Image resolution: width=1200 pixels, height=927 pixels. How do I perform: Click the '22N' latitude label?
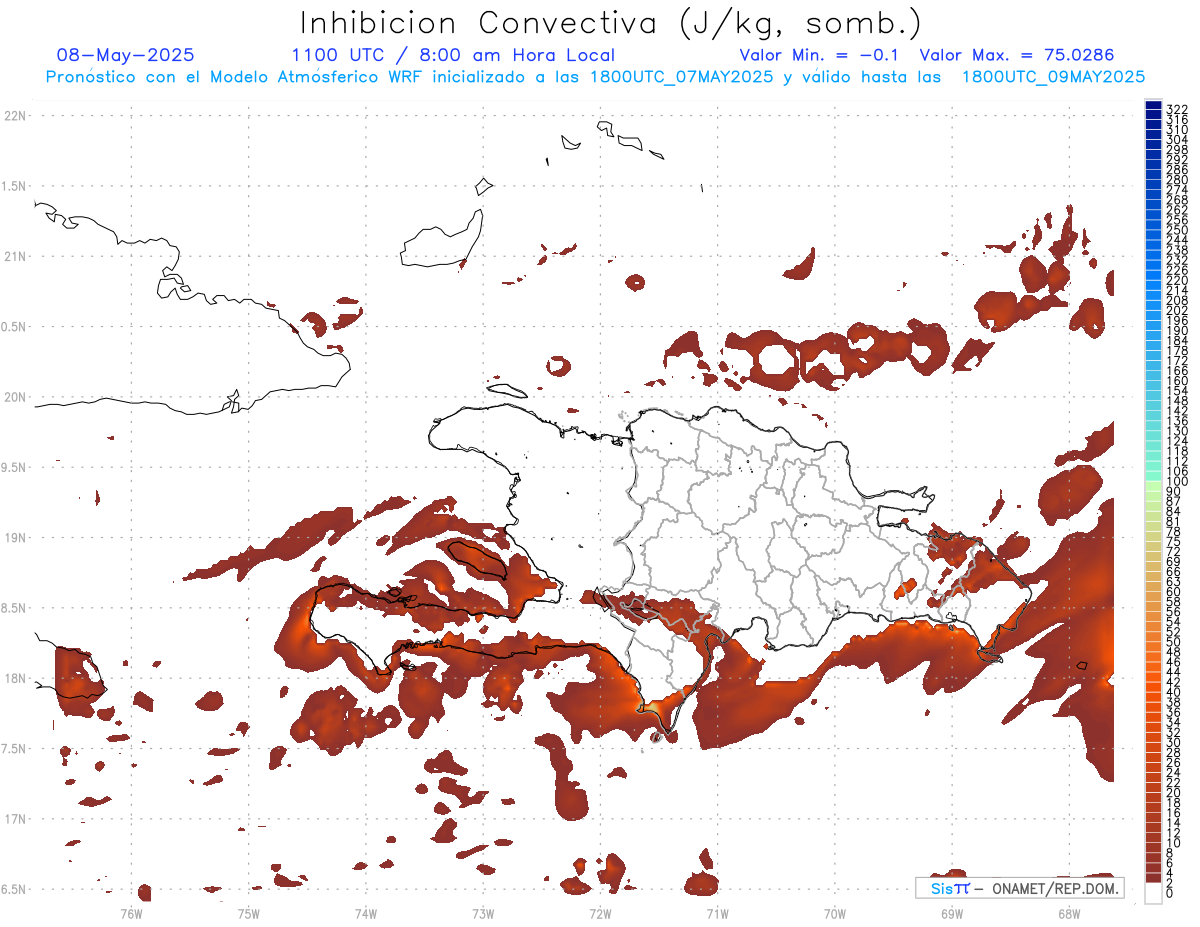[15, 116]
